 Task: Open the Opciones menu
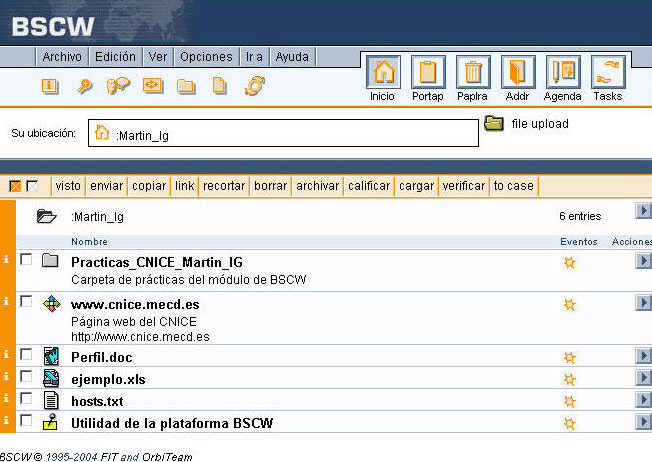(x=206, y=57)
